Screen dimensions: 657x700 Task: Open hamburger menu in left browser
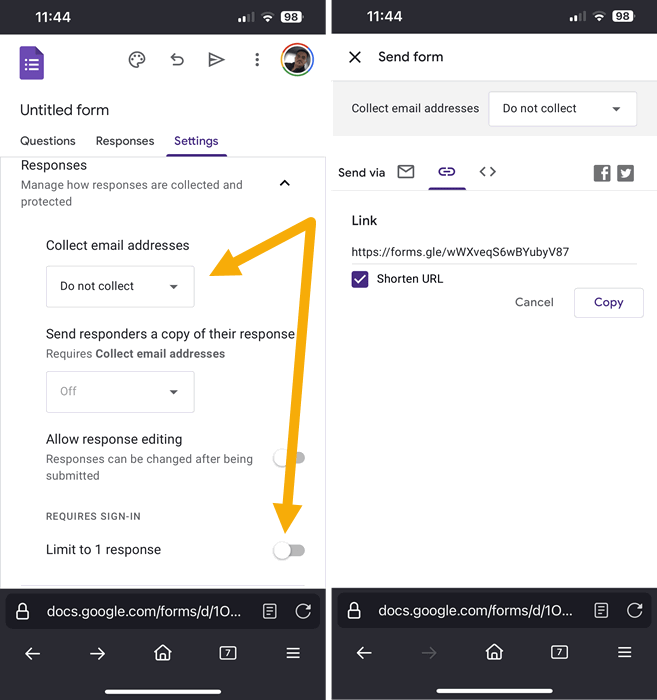pos(293,654)
